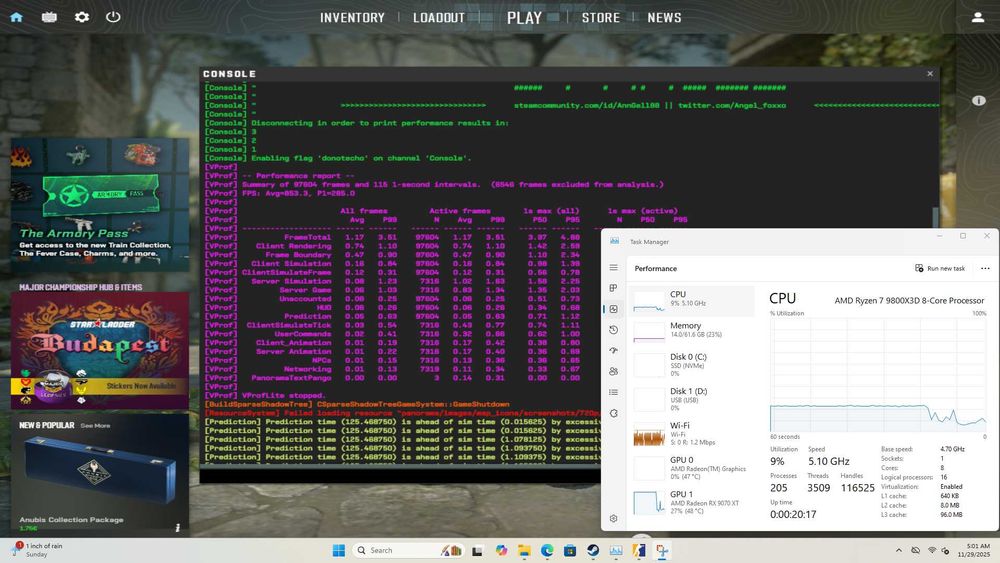The image size is (1000, 563).
Task: Open Task Manager settings gear
Action: point(614,518)
